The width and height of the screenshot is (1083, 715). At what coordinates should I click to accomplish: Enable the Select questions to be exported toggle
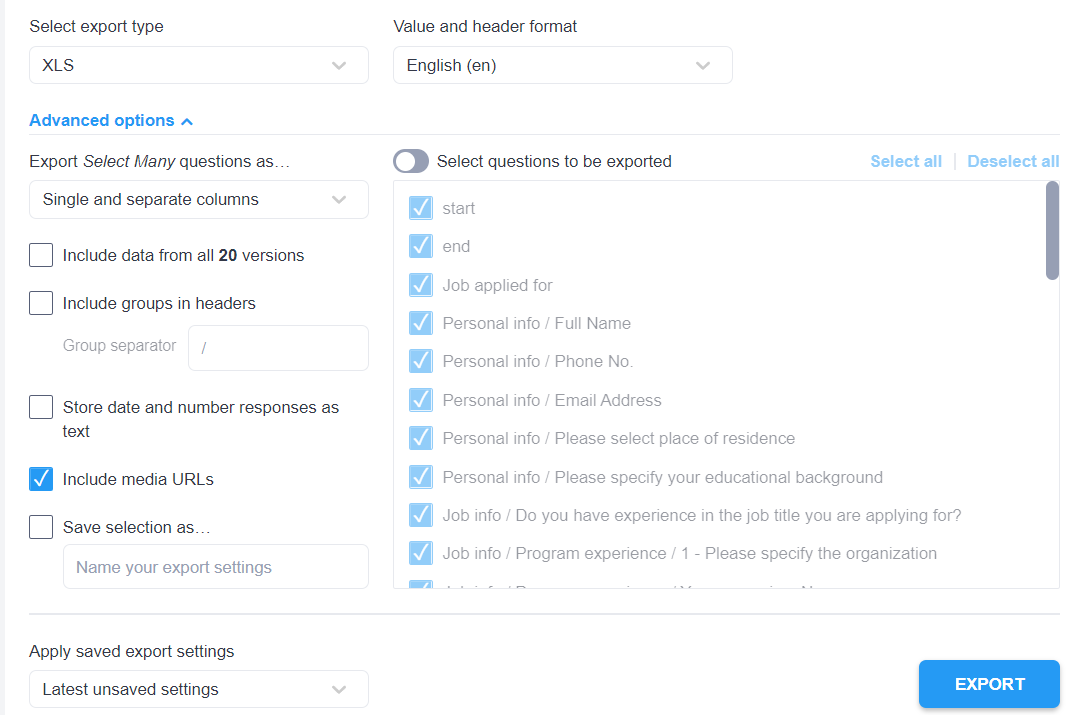(410, 161)
